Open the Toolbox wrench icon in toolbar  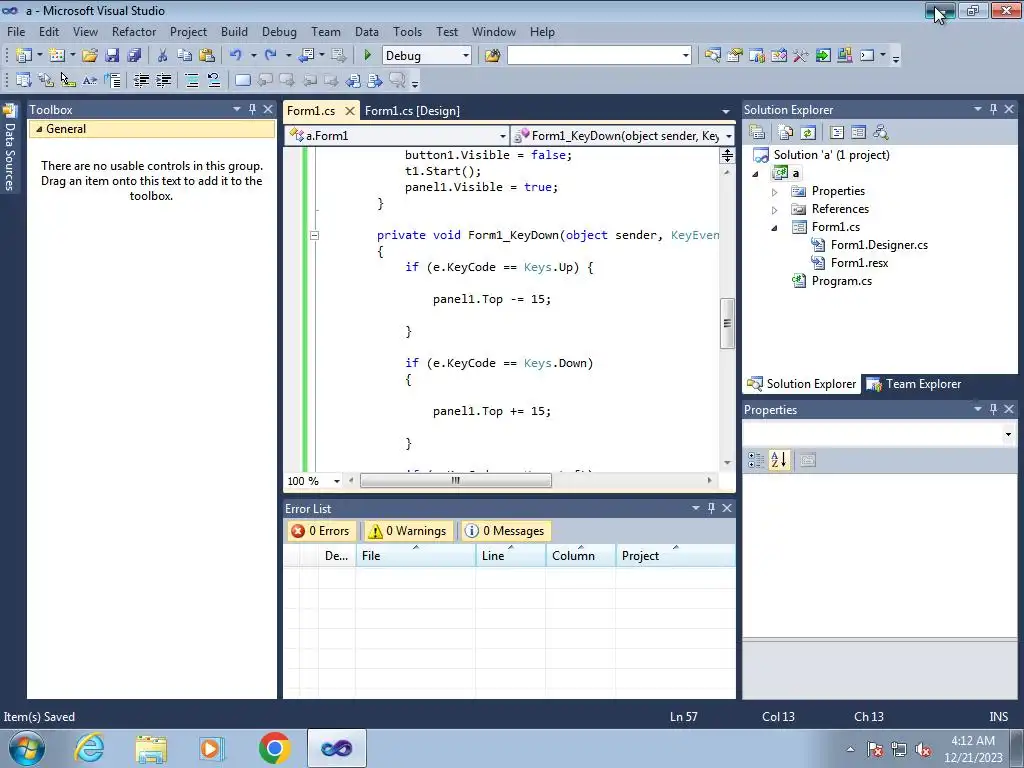click(x=801, y=56)
